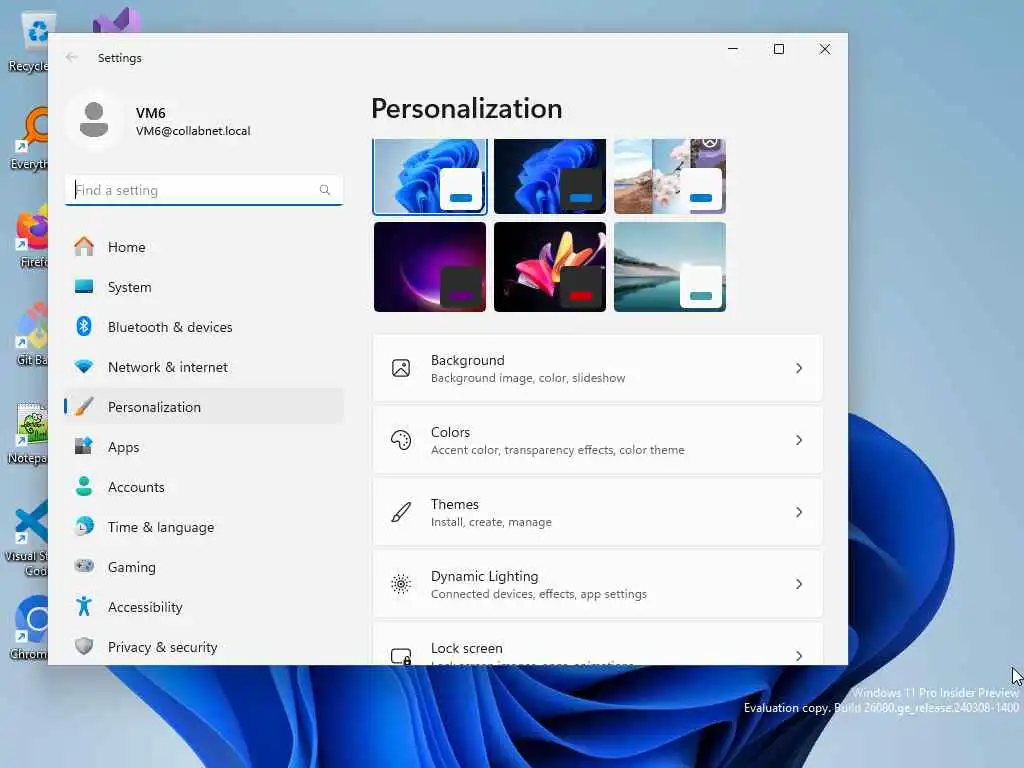Select the Windows light bloom theme

tap(430, 176)
